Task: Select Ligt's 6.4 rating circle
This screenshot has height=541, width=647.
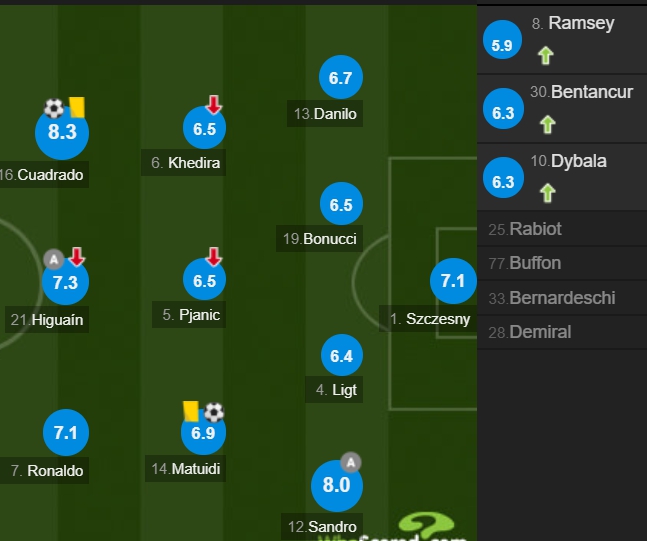Action: coord(342,355)
